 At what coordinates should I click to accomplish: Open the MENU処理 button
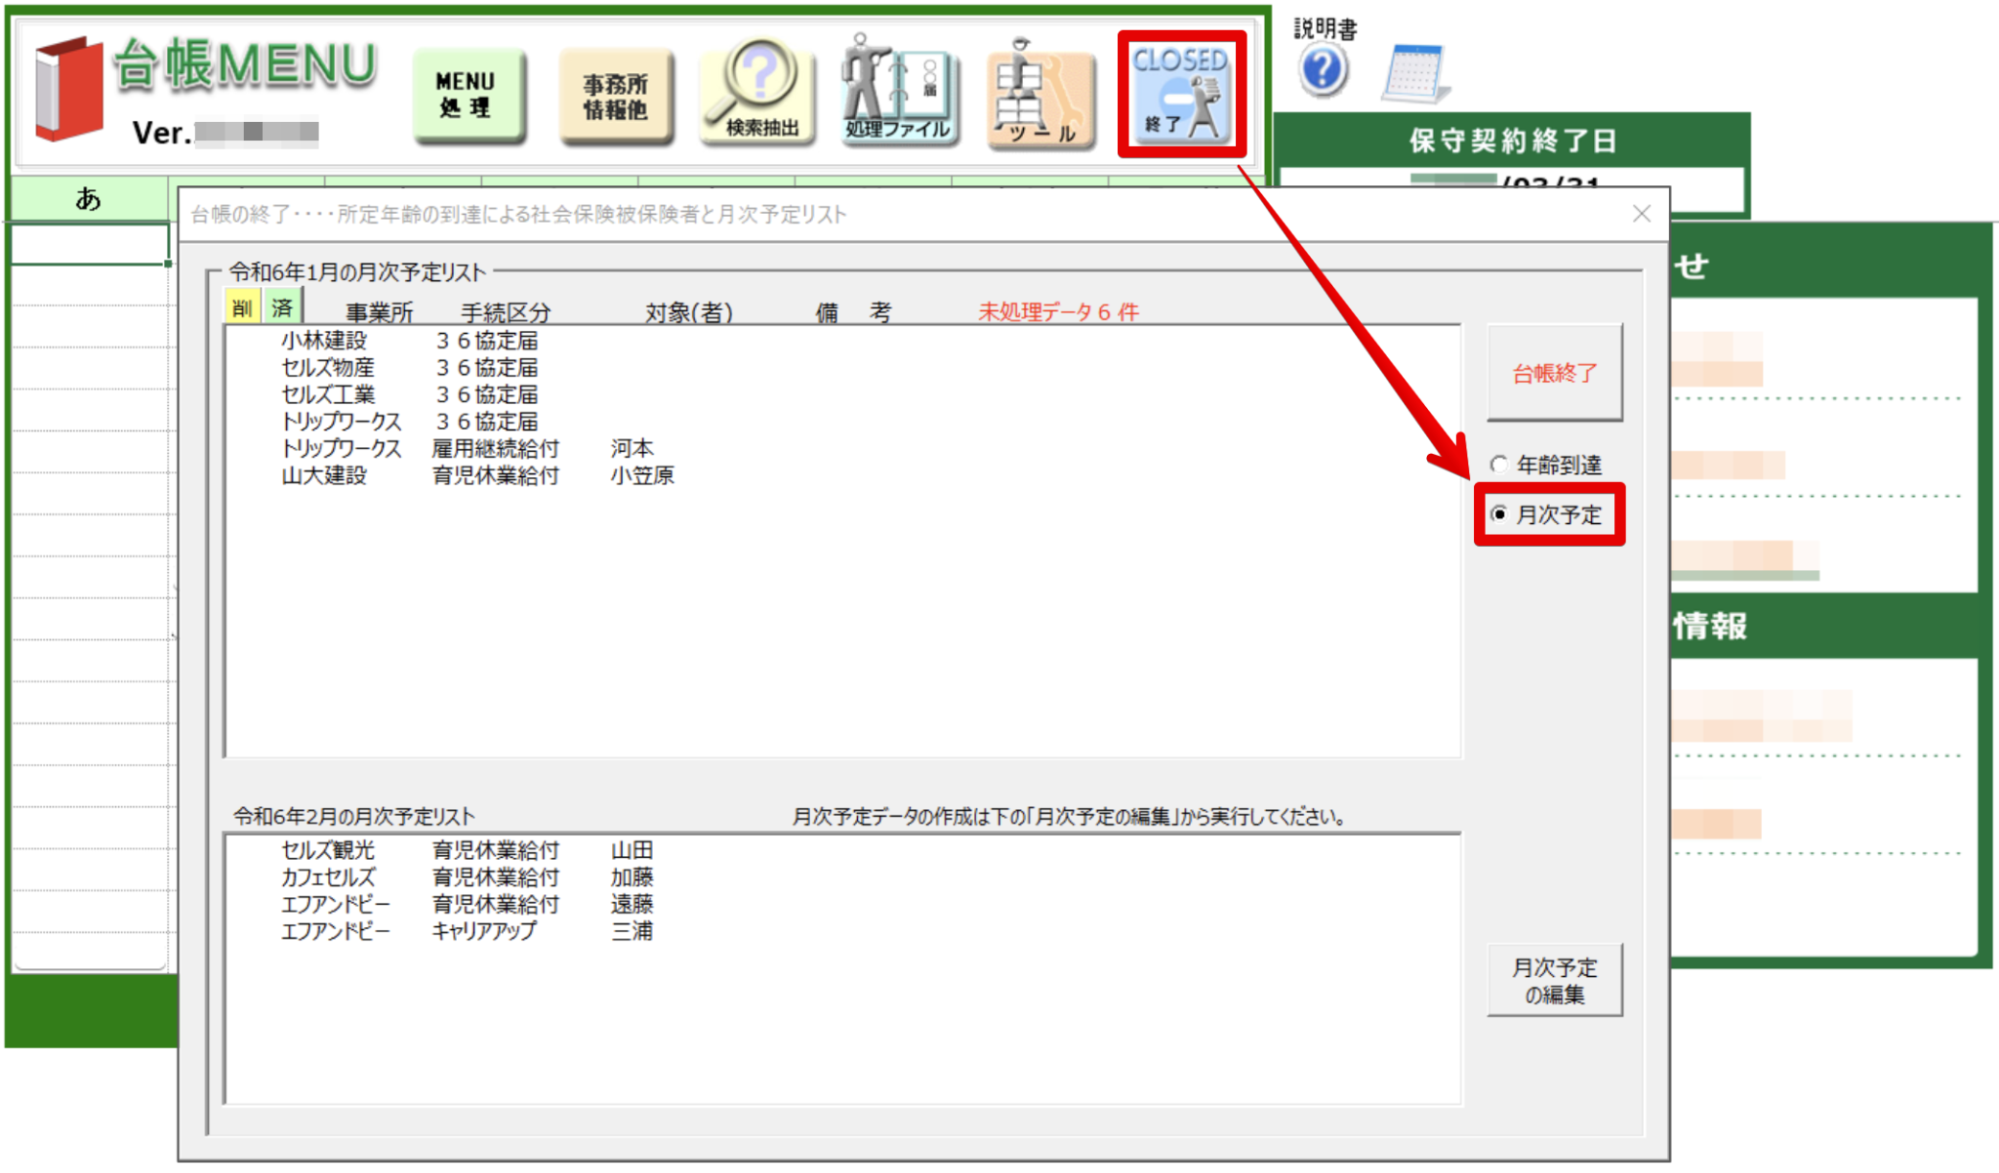467,95
